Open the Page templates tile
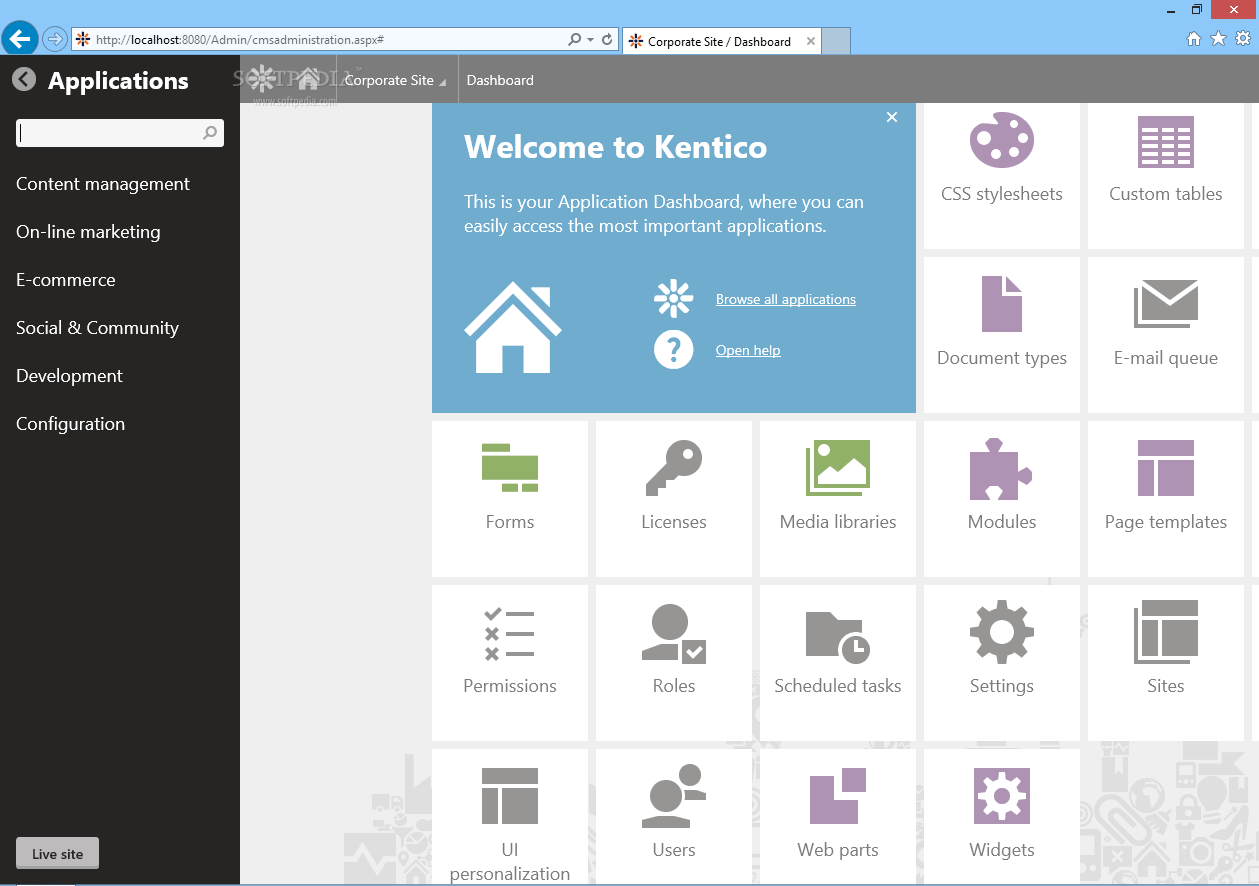Image resolution: width=1259 pixels, height=886 pixels. (1166, 499)
